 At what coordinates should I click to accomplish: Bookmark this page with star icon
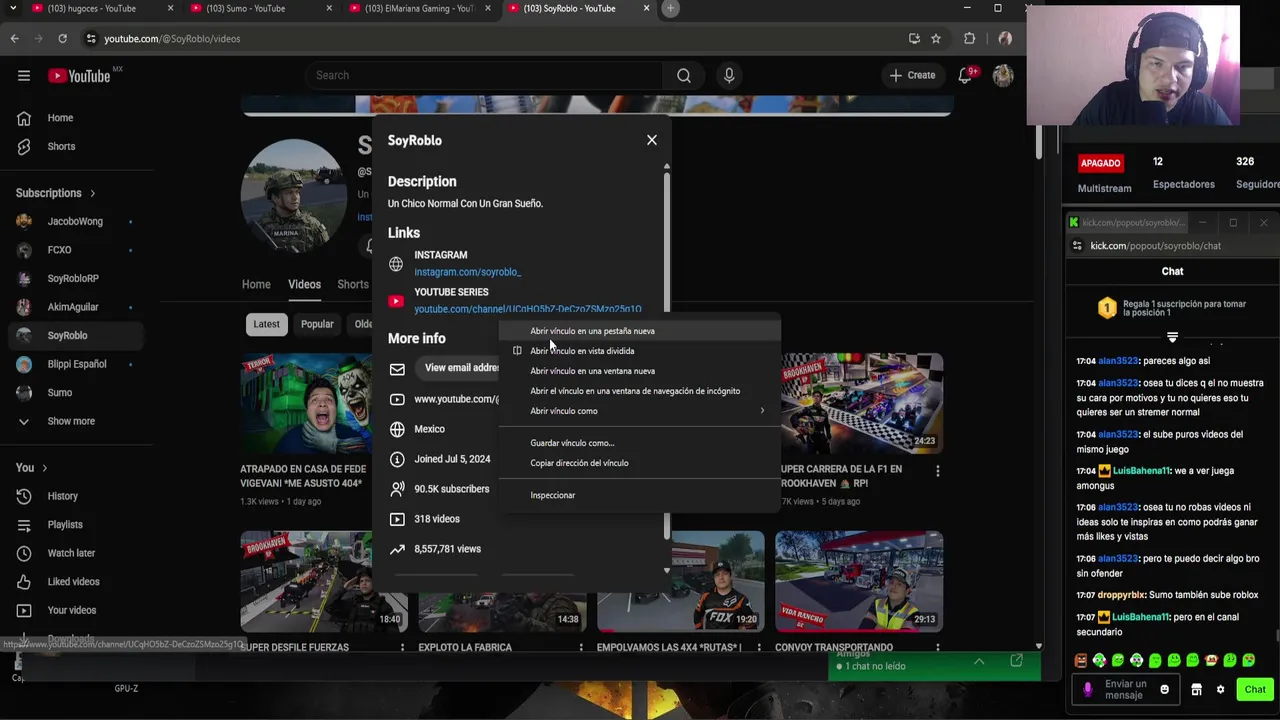point(936,38)
